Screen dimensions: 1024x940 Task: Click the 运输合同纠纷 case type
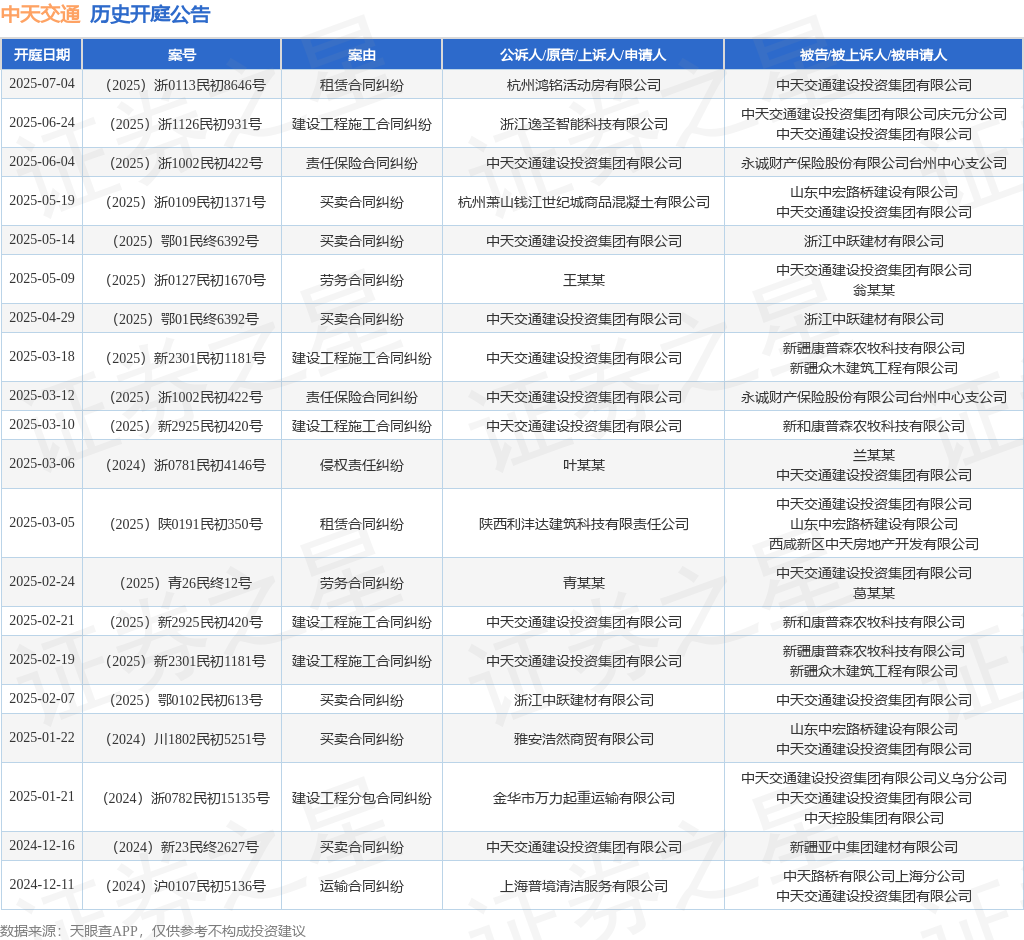point(362,886)
